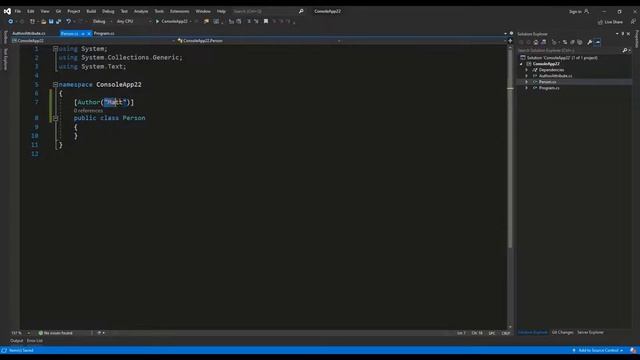640x360 pixels.
Task: Focus the Search Solution Explorer field
Action: point(569,51)
